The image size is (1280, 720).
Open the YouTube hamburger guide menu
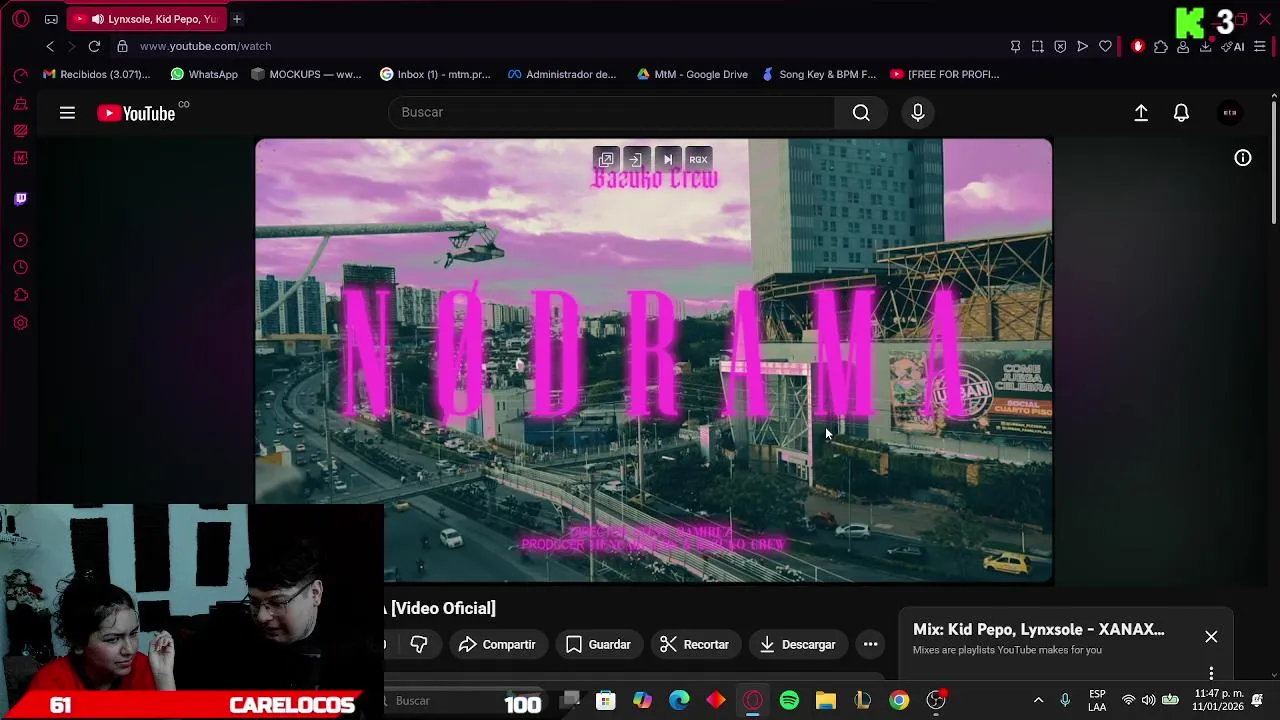(67, 113)
